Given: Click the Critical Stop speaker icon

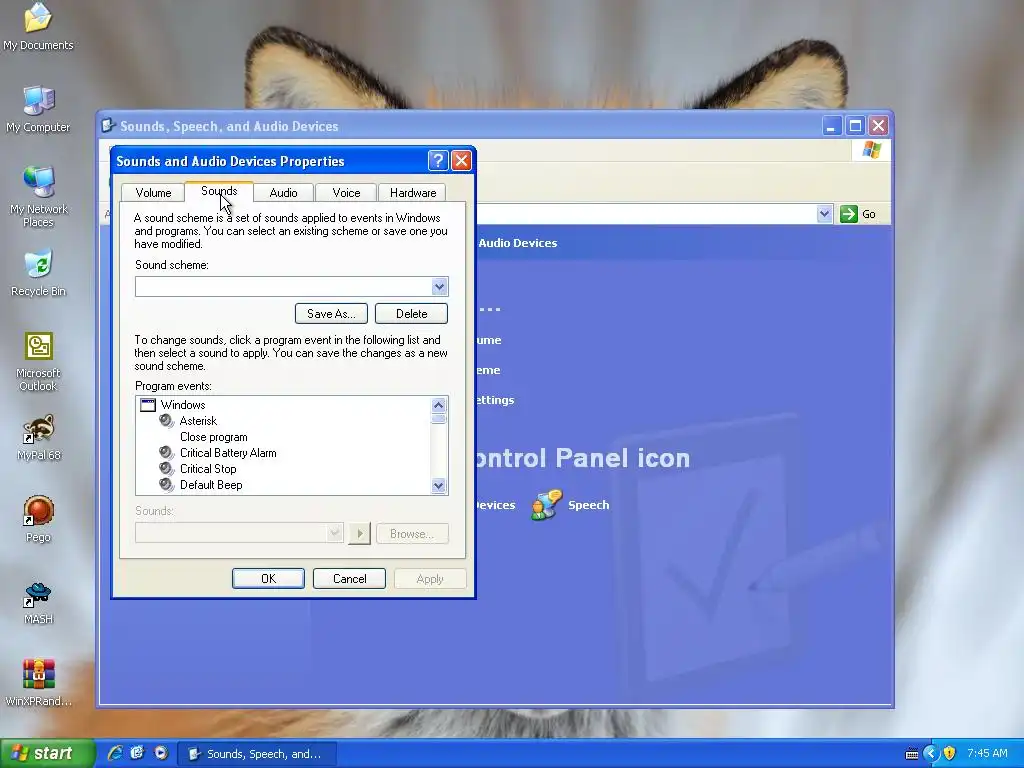Looking at the screenshot, I should [x=167, y=469].
